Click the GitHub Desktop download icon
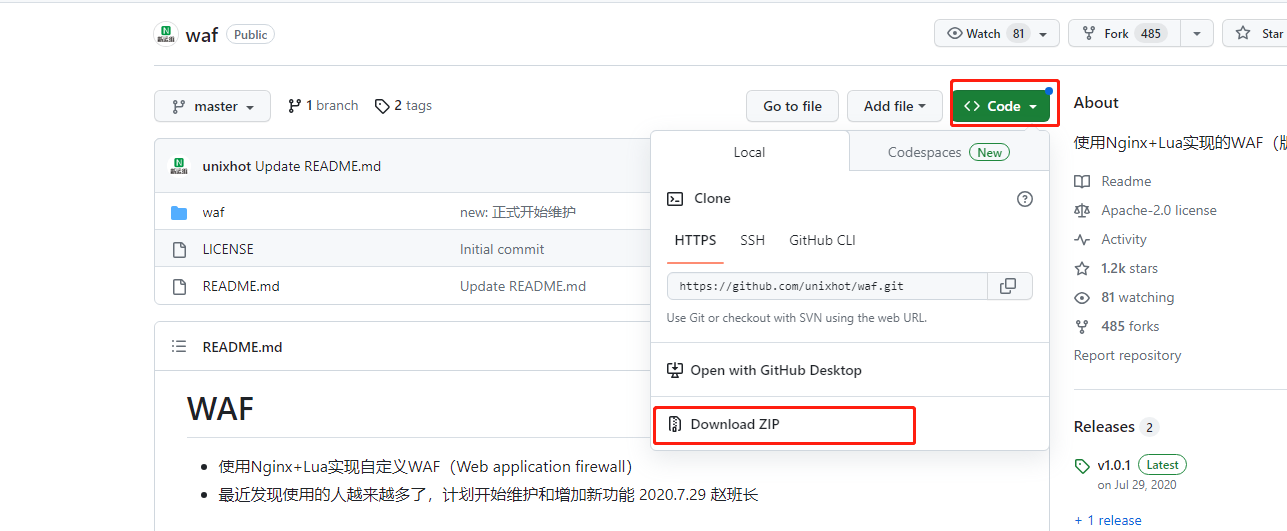The height and width of the screenshot is (531, 1287). pyautogui.click(x=675, y=370)
